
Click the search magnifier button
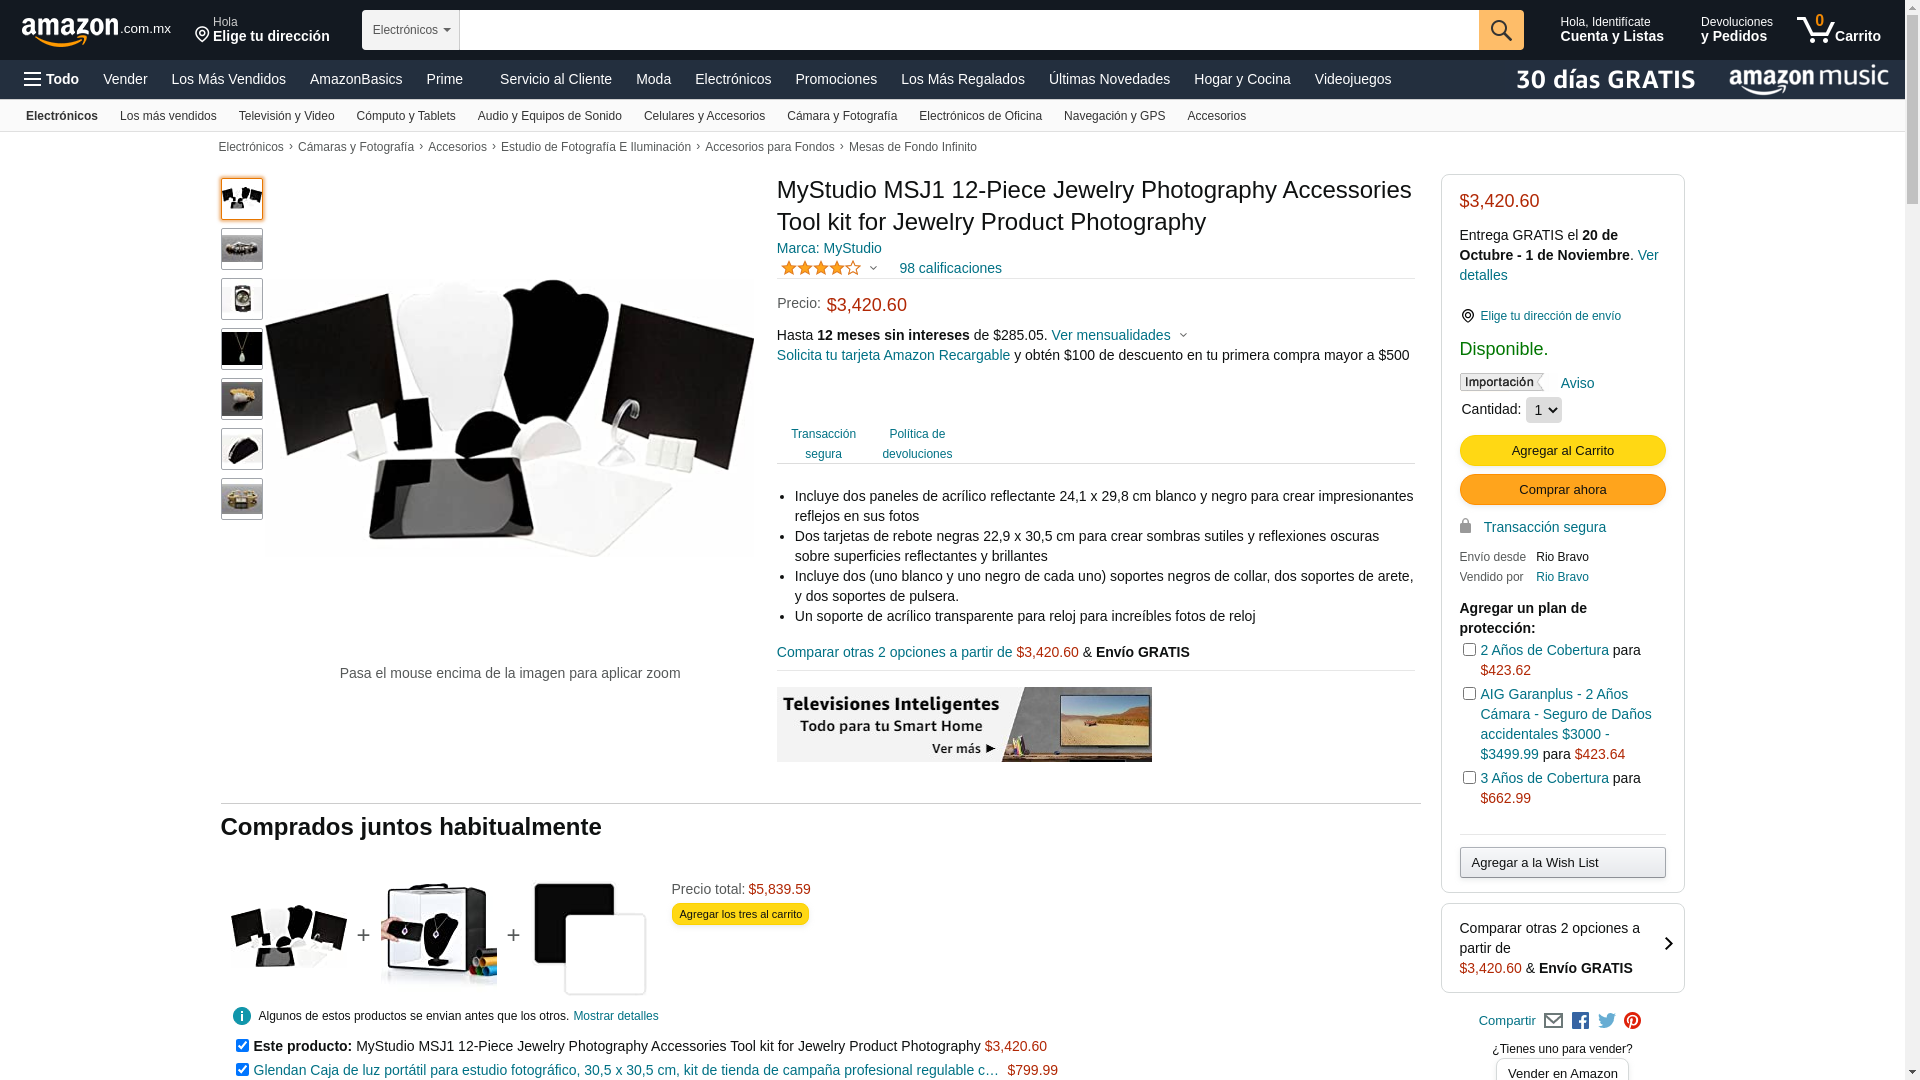coord(1501,30)
